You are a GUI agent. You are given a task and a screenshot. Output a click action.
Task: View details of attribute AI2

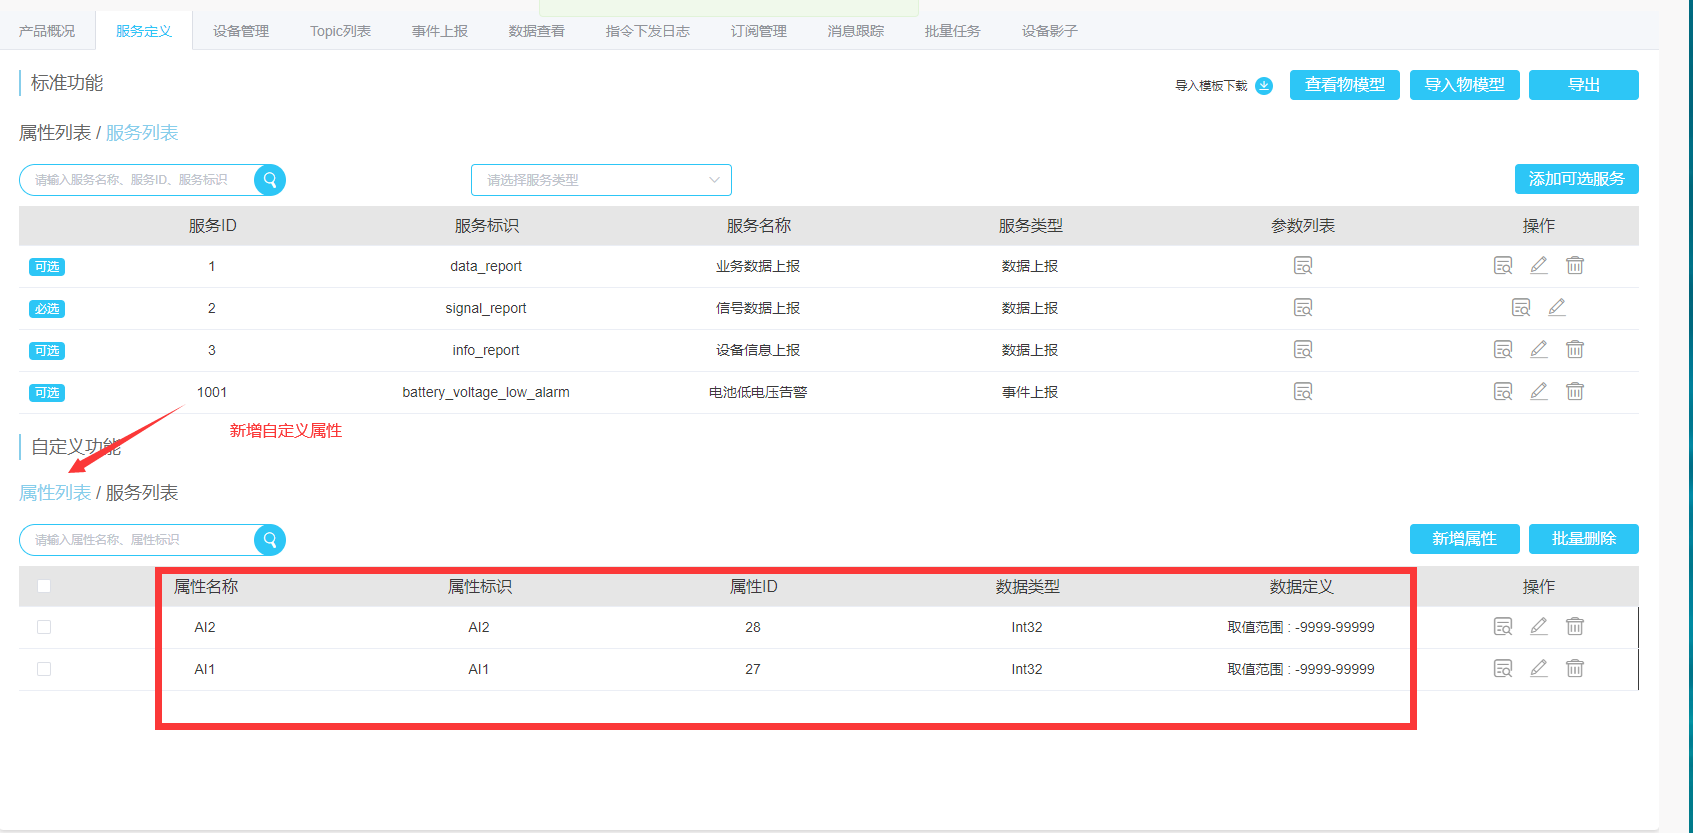click(x=1503, y=627)
